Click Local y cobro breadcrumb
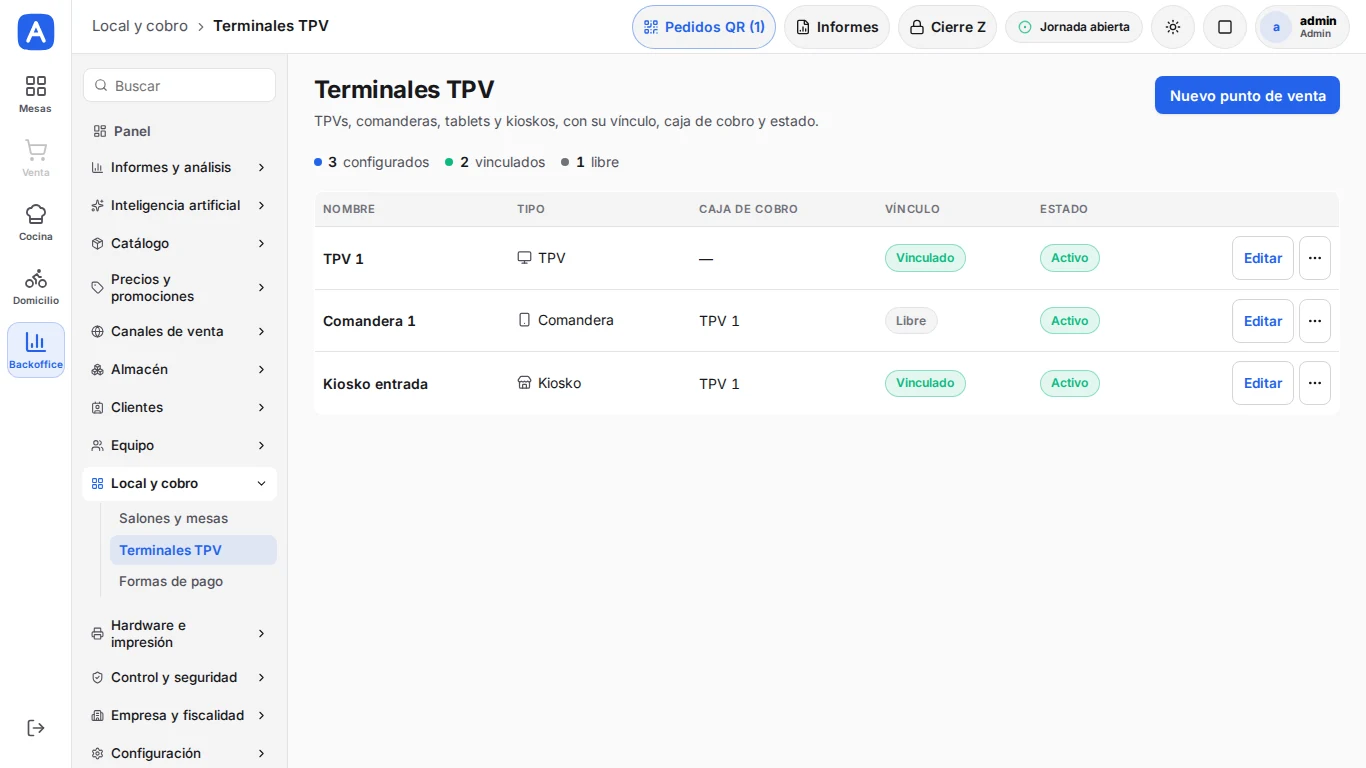The width and height of the screenshot is (1366, 768). [140, 26]
